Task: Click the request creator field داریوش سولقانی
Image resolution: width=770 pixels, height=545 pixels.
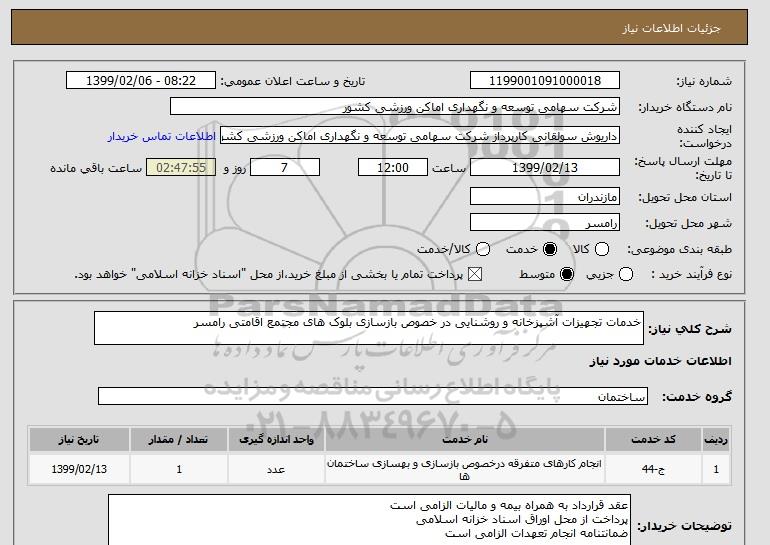Action: tap(420, 136)
